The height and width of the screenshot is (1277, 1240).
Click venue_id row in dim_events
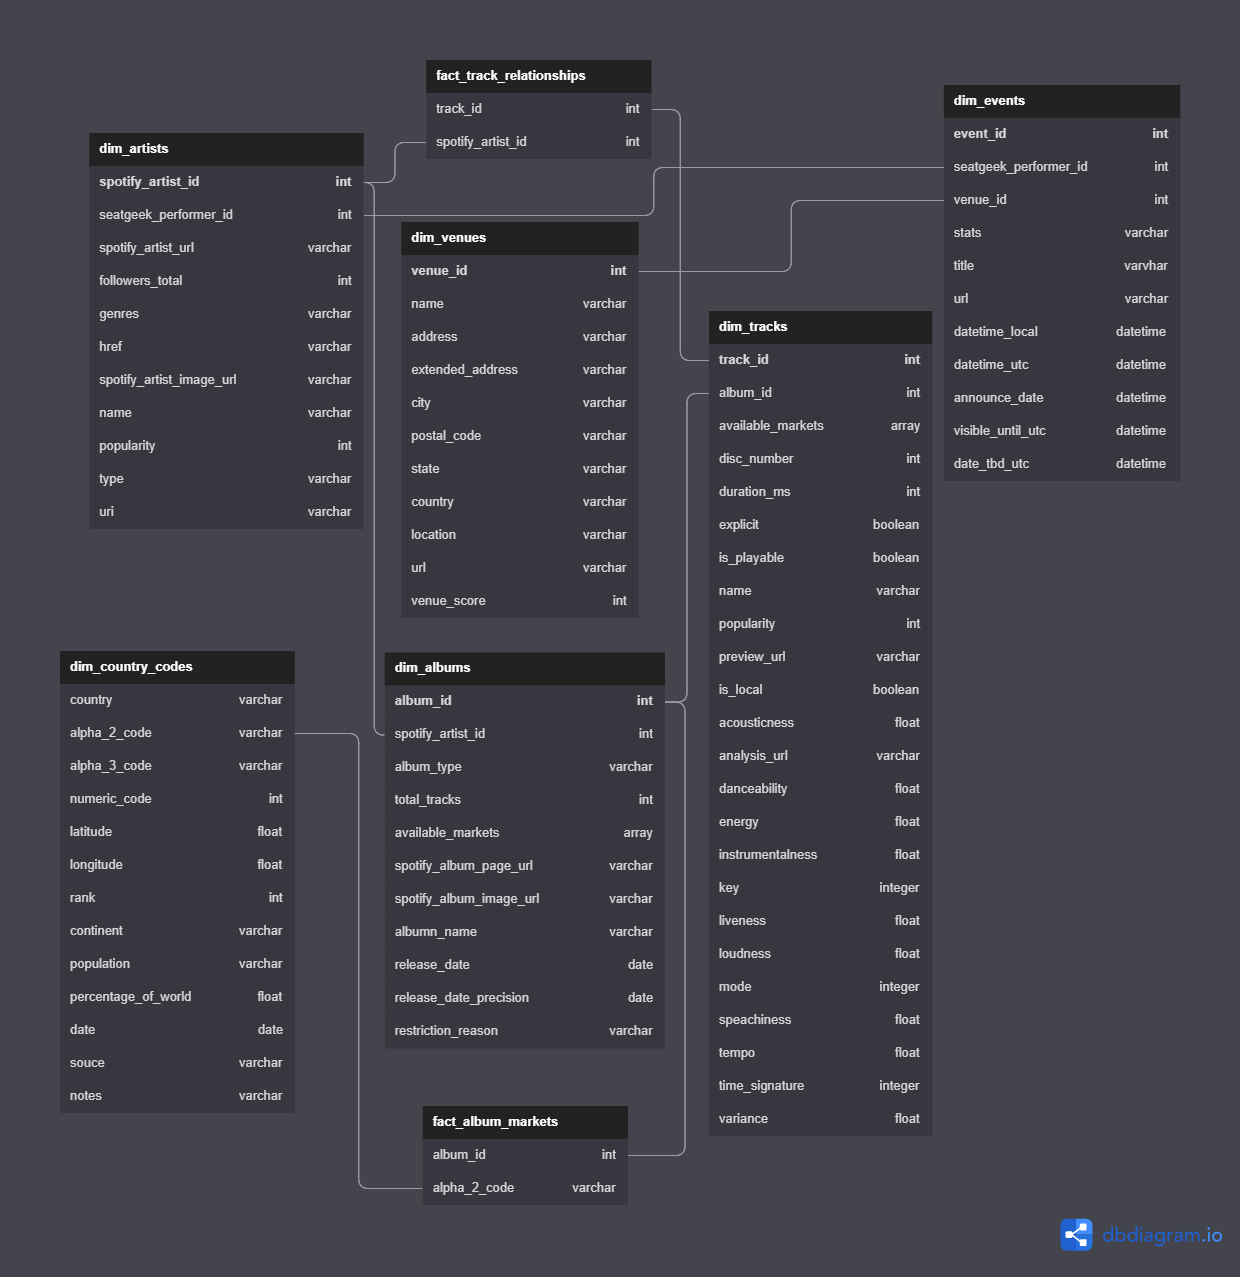(x=1062, y=200)
